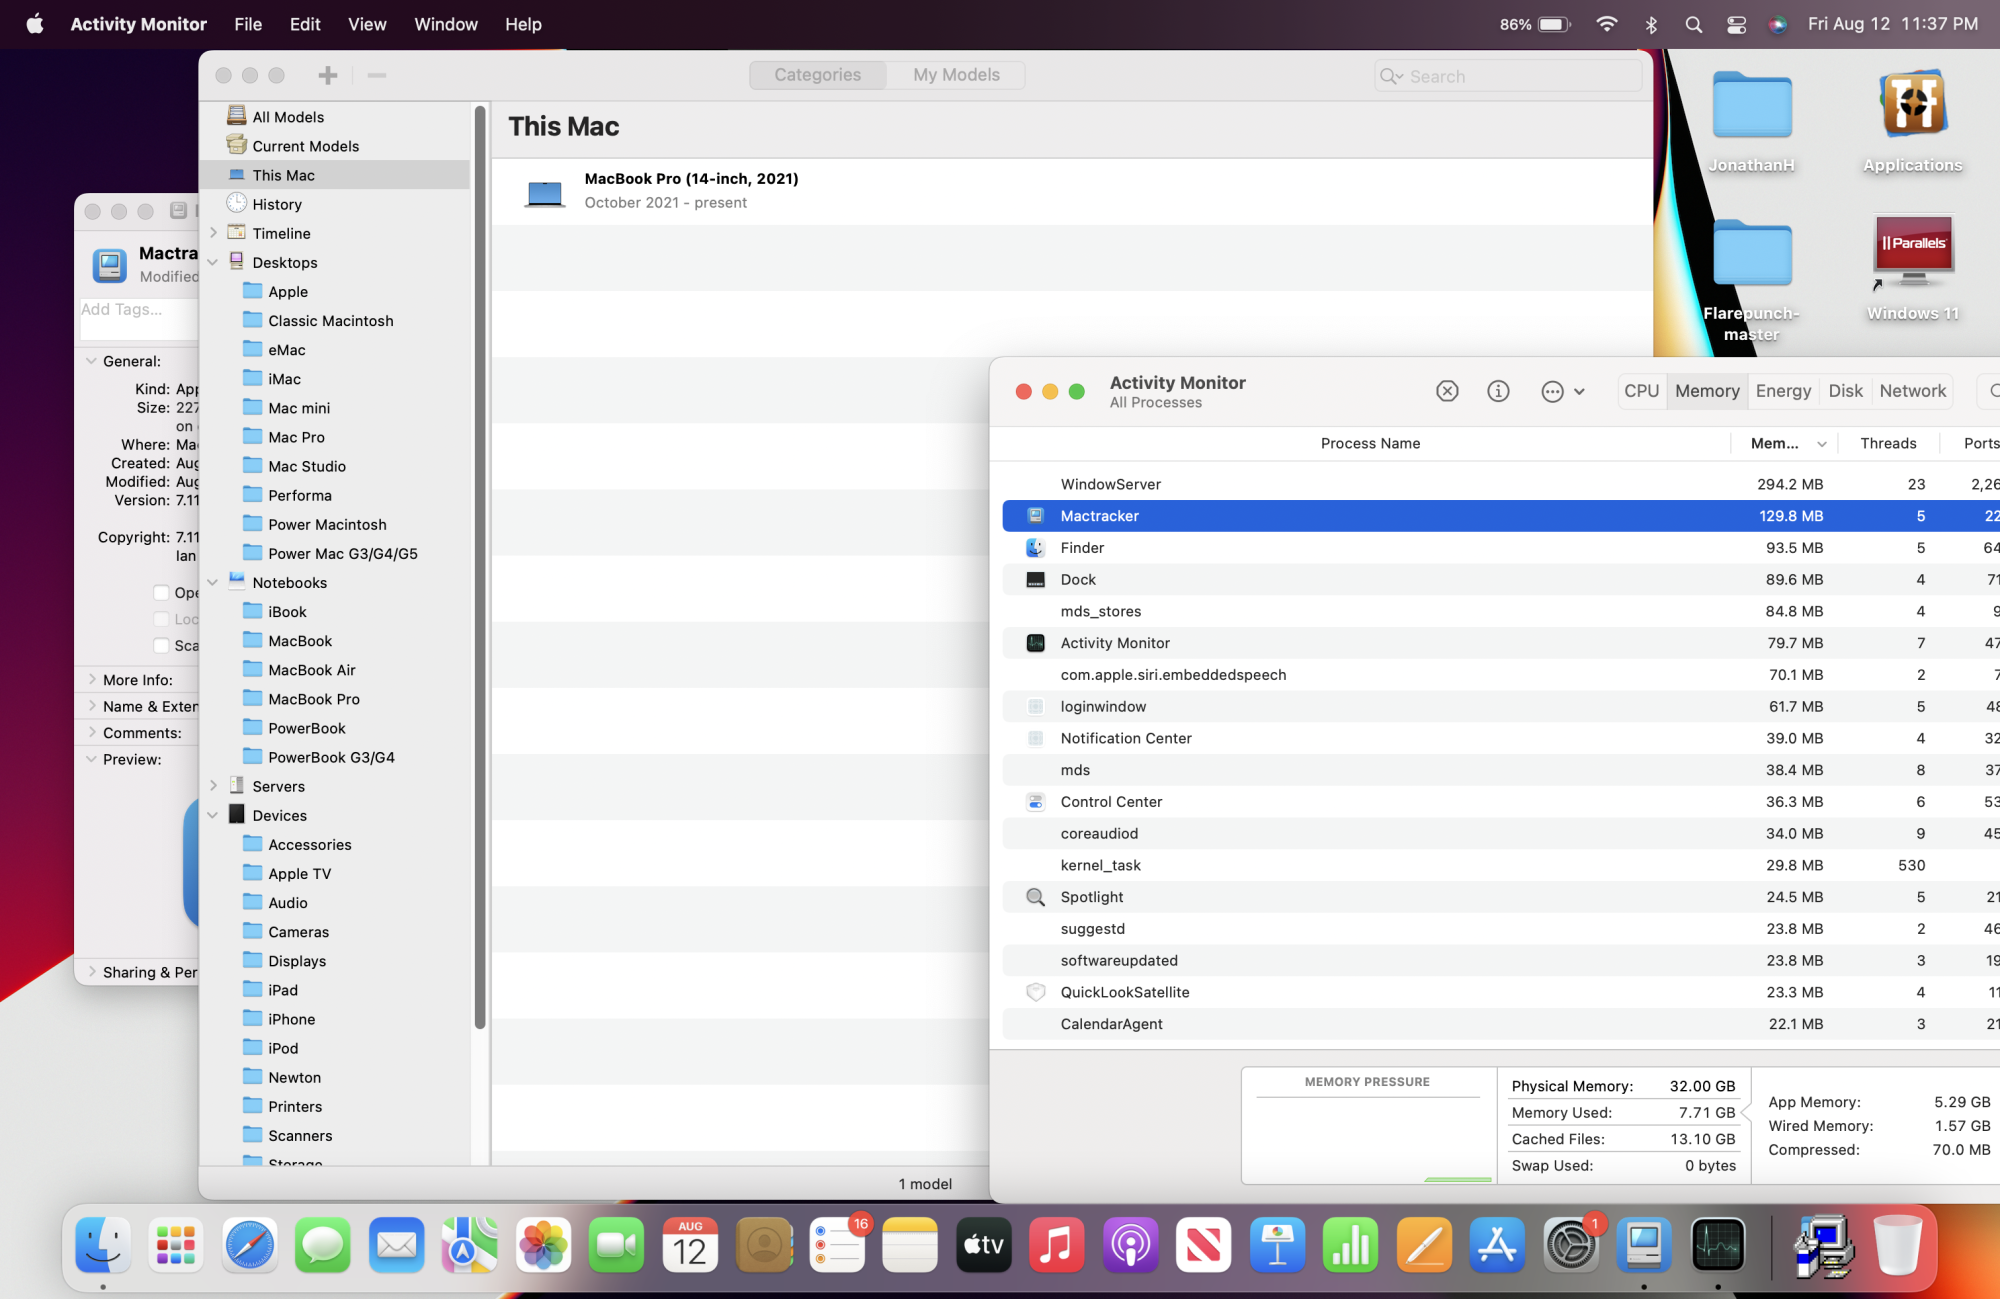
Task: Click the Activity Monitor Dock icon
Action: pos(1717,1246)
